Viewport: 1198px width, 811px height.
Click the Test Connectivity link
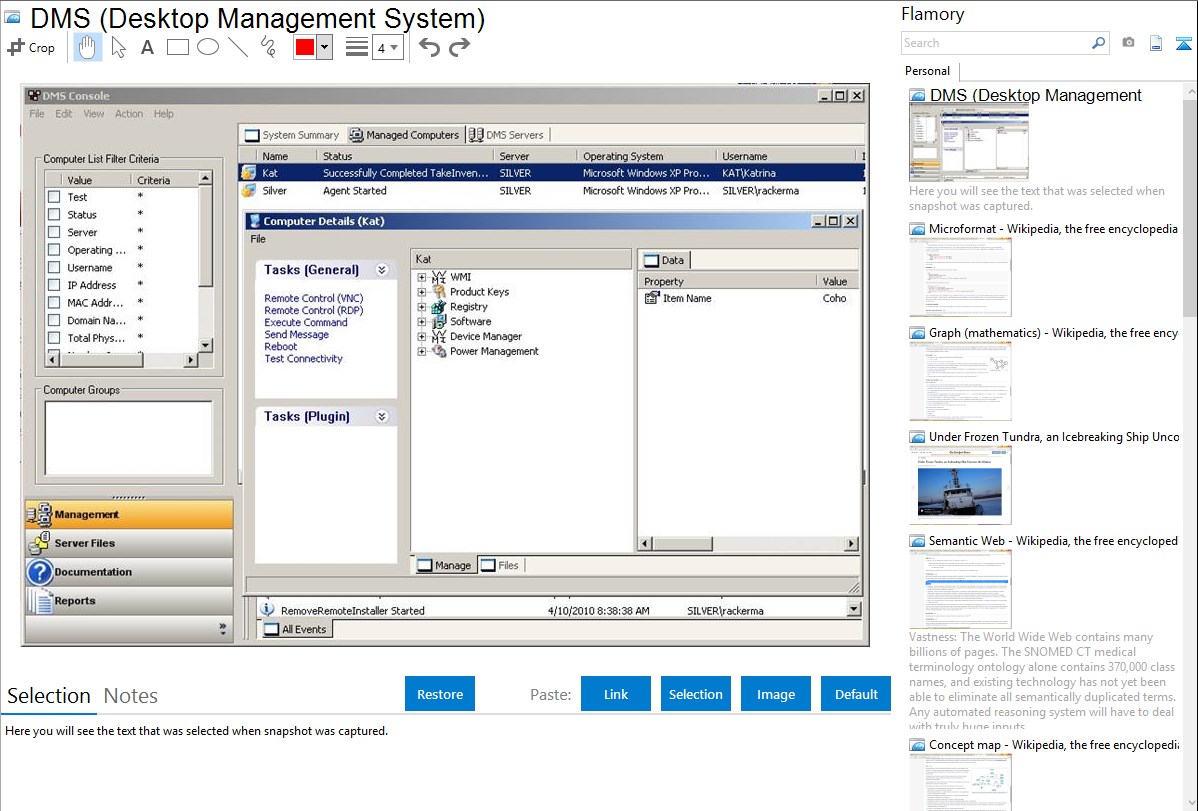(303, 358)
